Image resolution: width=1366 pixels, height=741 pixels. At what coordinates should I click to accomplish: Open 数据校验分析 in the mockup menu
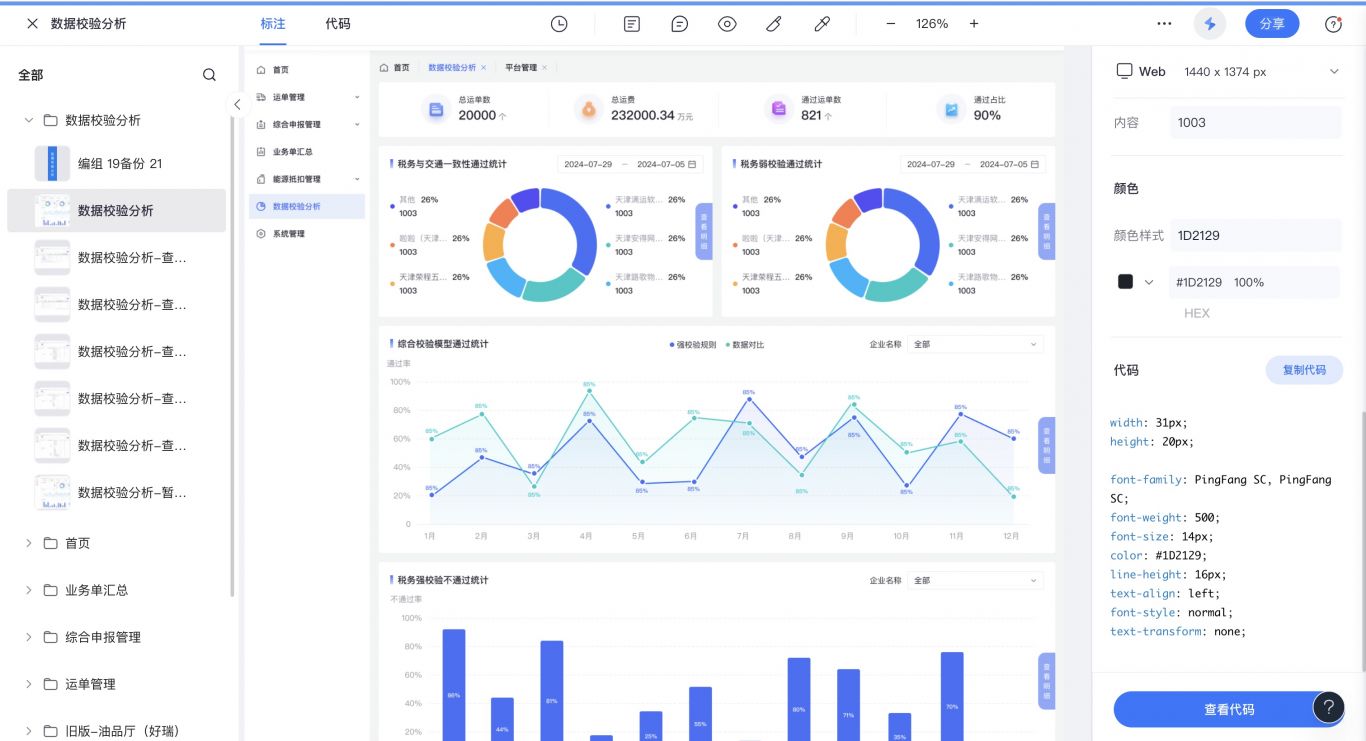pyautogui.click(x=306, y=206)
